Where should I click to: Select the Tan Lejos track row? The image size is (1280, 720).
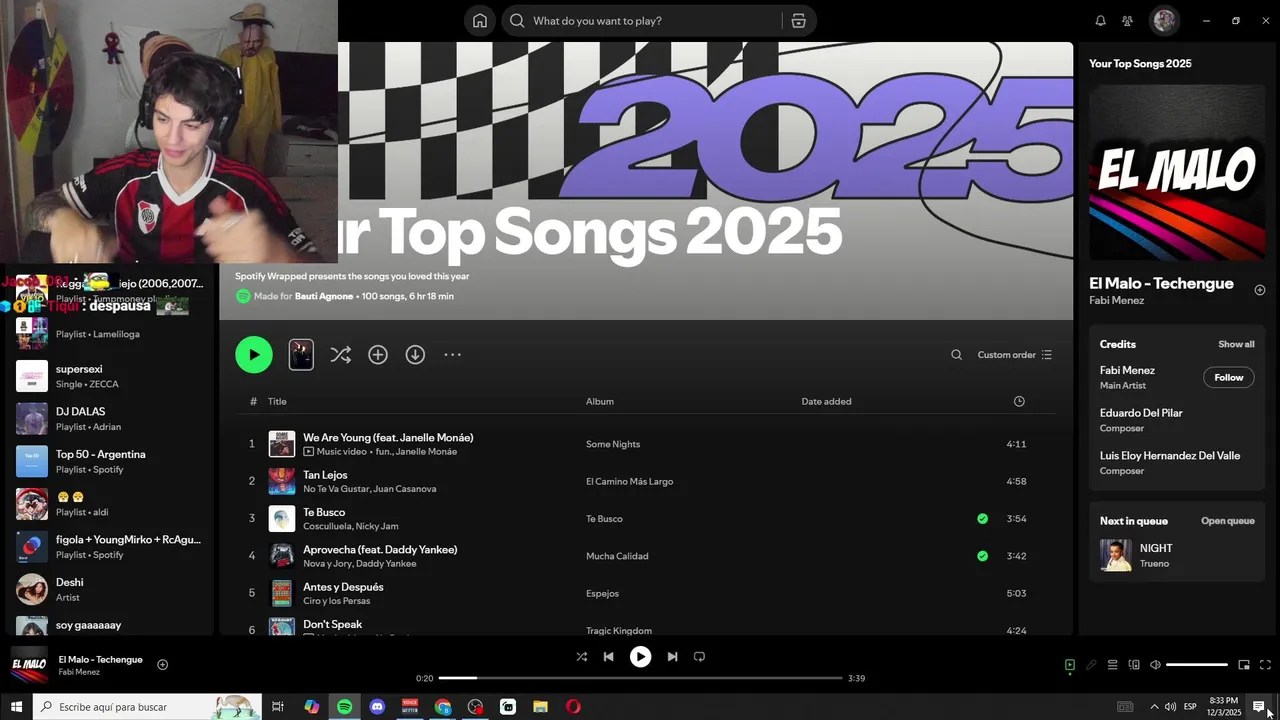(647, 481)
